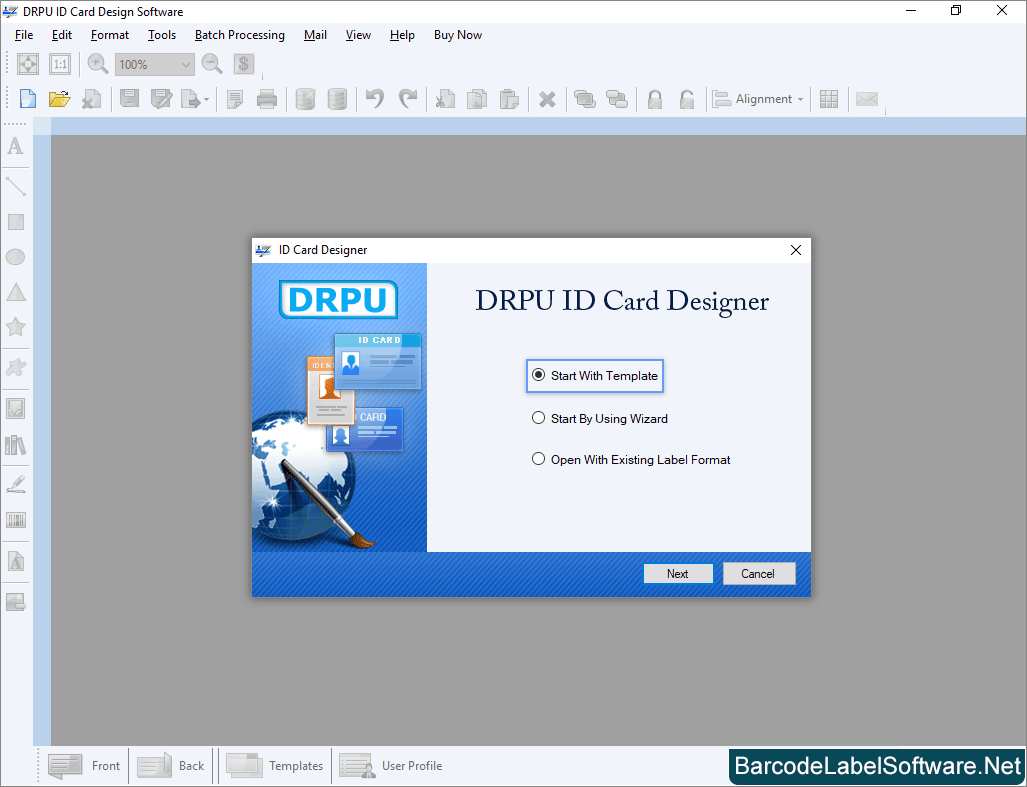
Task: Select the Line drawing tool
Action: pos(15,185)
